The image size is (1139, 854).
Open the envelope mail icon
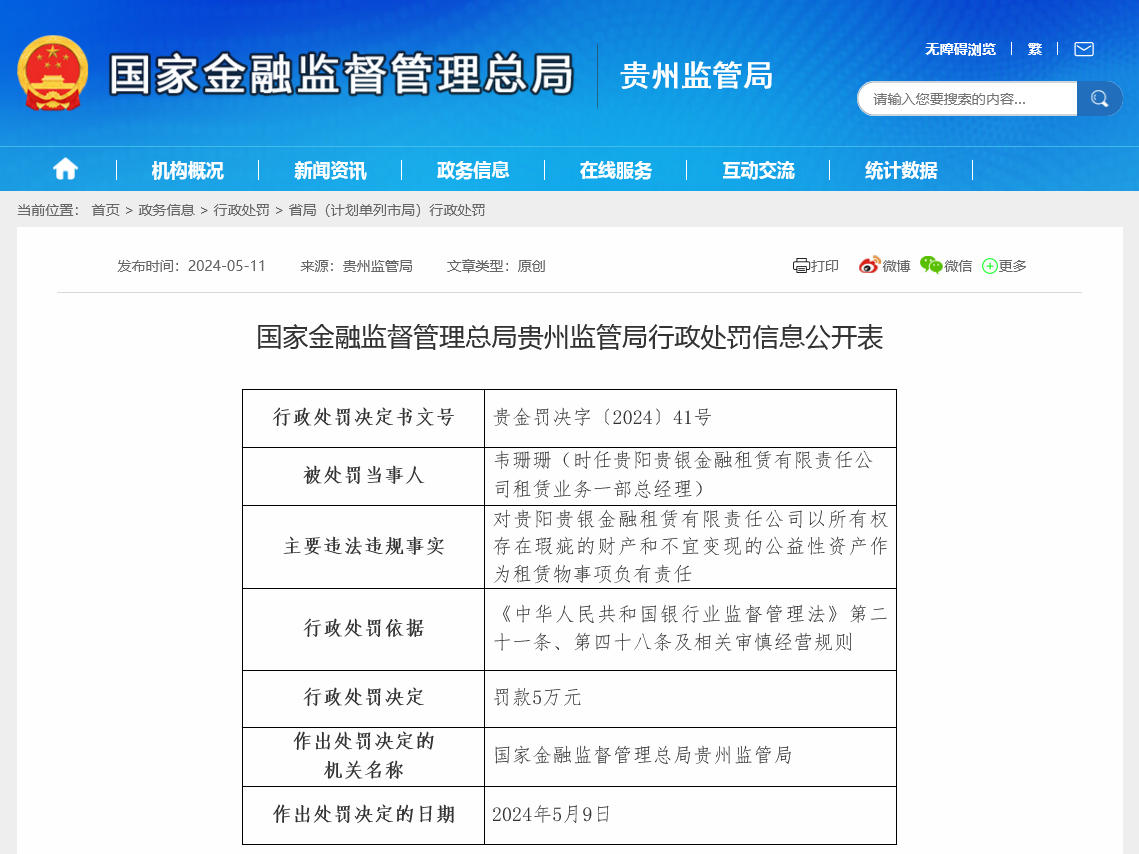pos(1084,49)
